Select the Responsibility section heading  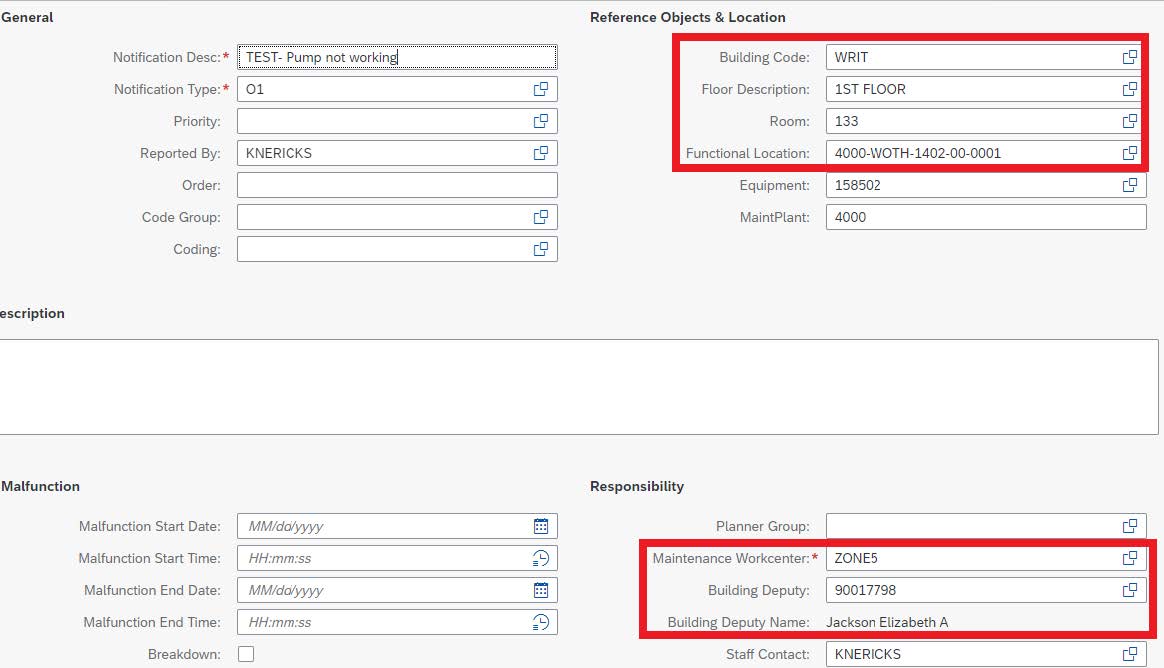point(637,486)
